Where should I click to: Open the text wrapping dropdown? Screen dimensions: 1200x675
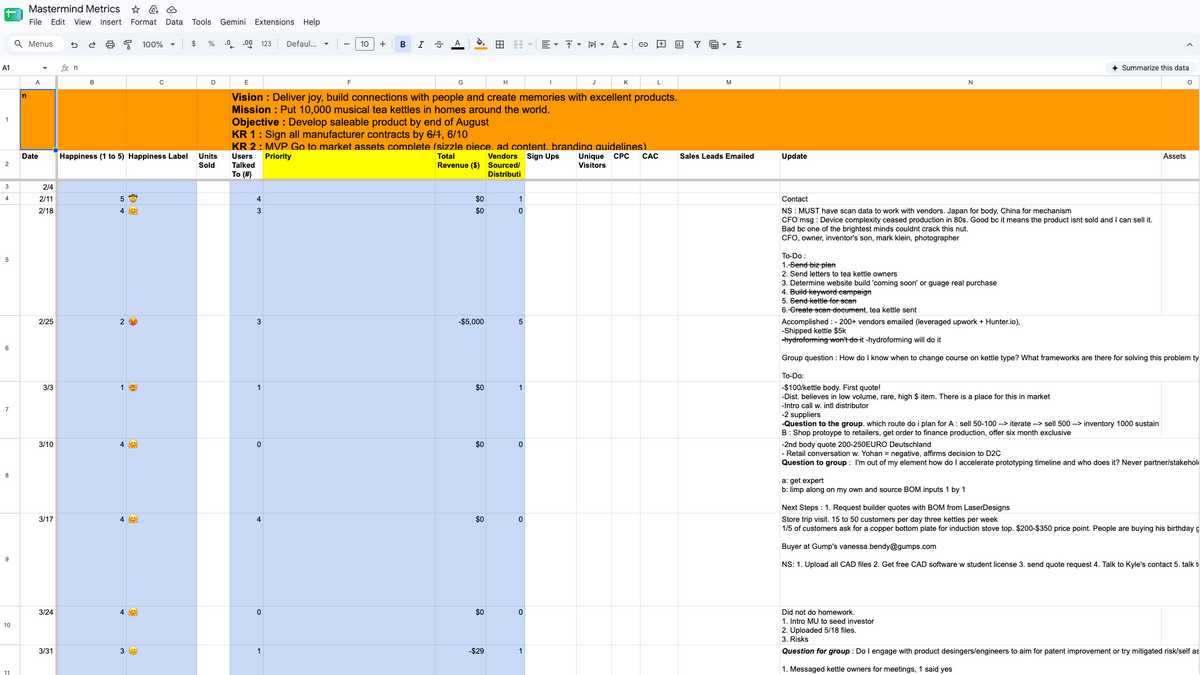[595, 44]
